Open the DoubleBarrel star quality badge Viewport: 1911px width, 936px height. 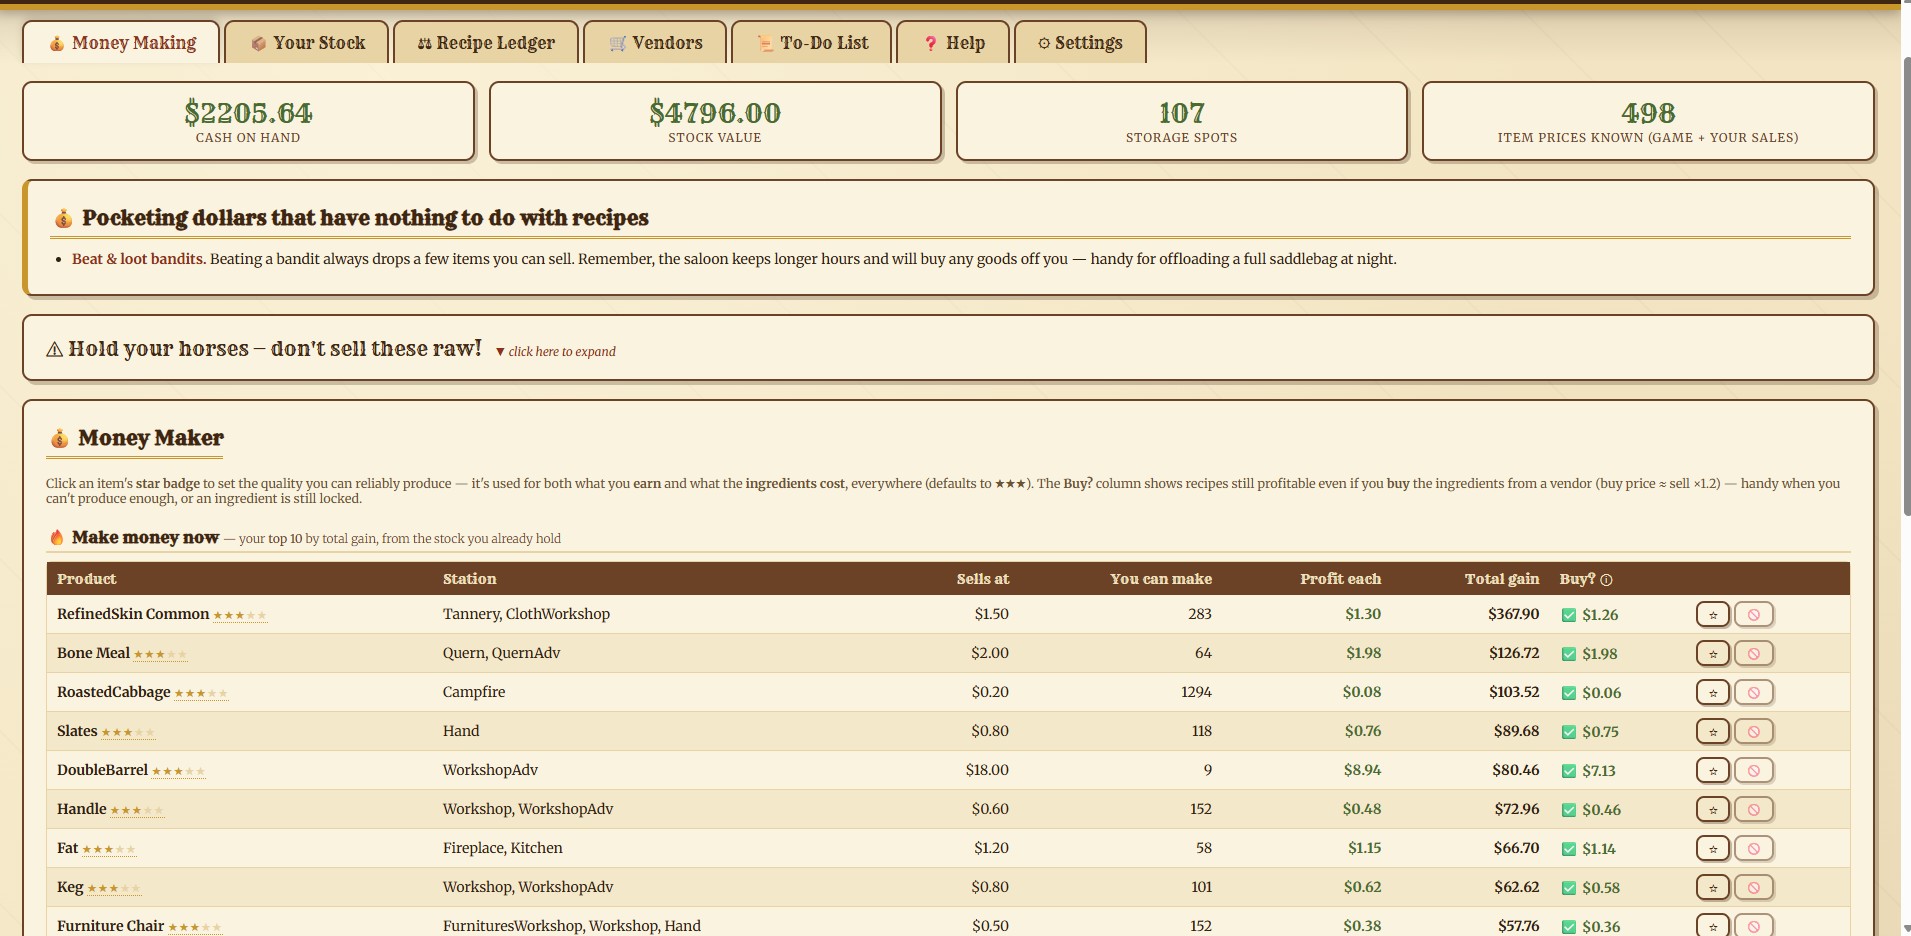click(178, 771)
